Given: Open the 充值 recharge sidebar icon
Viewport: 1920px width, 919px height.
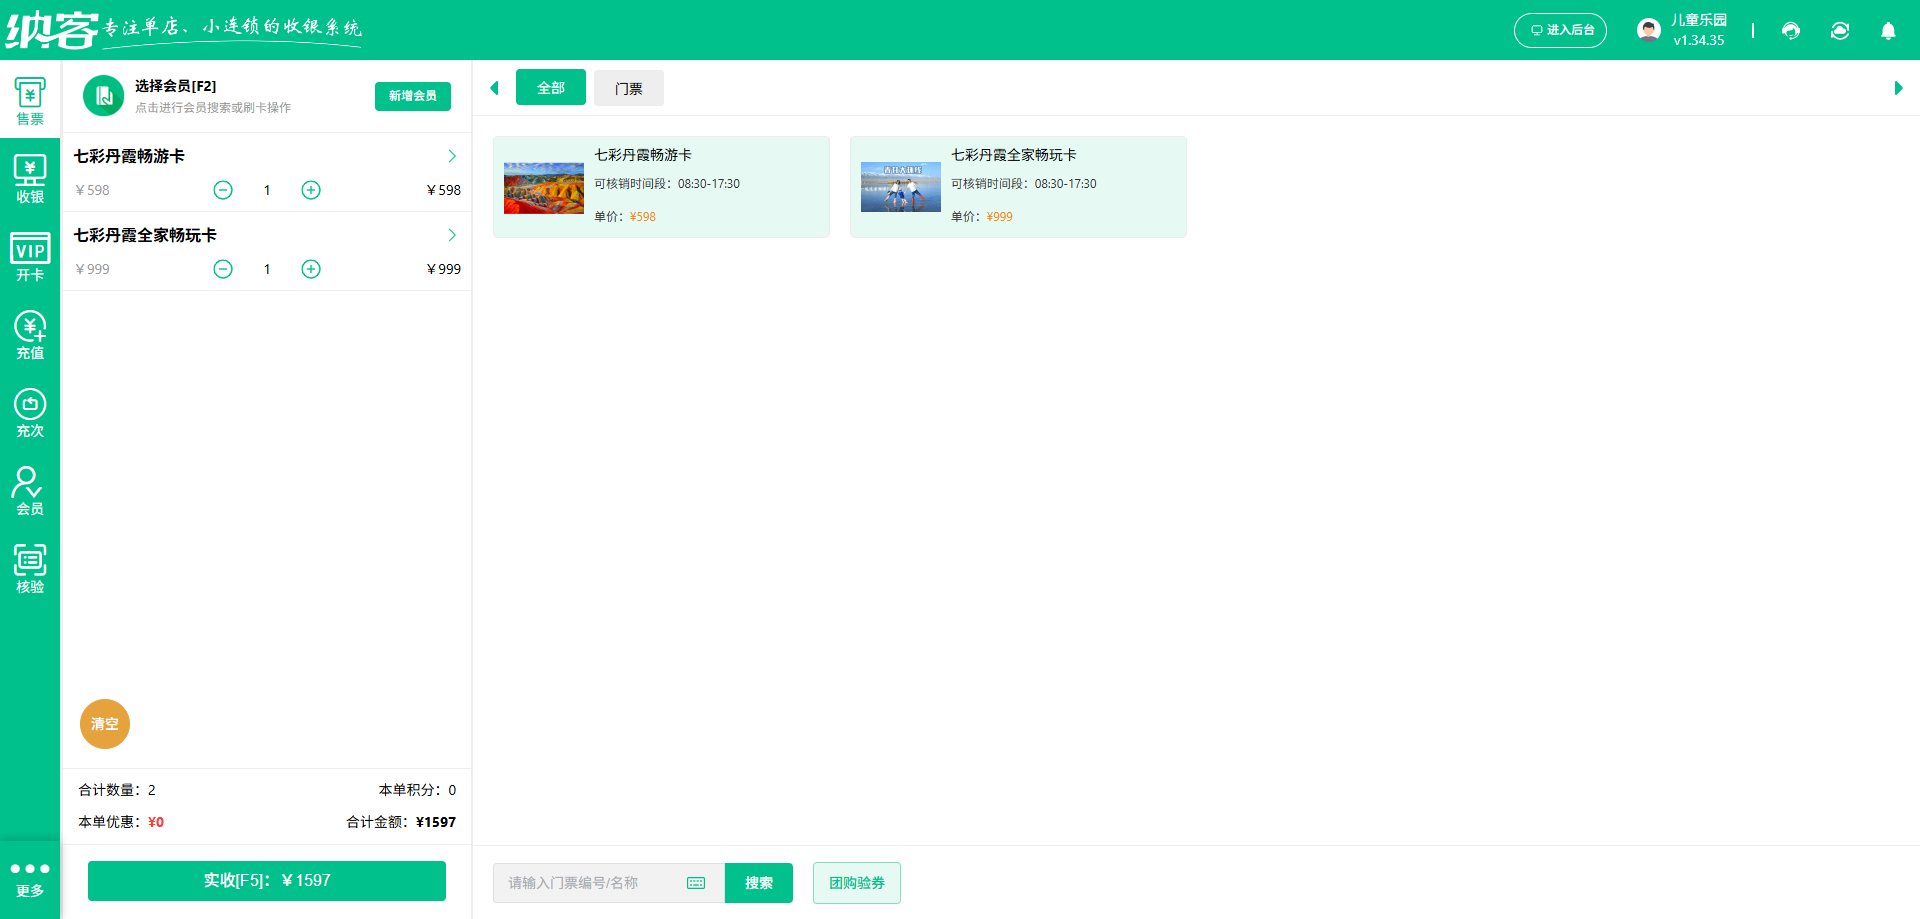Looking at the screenshot, I should coord(30,335).
